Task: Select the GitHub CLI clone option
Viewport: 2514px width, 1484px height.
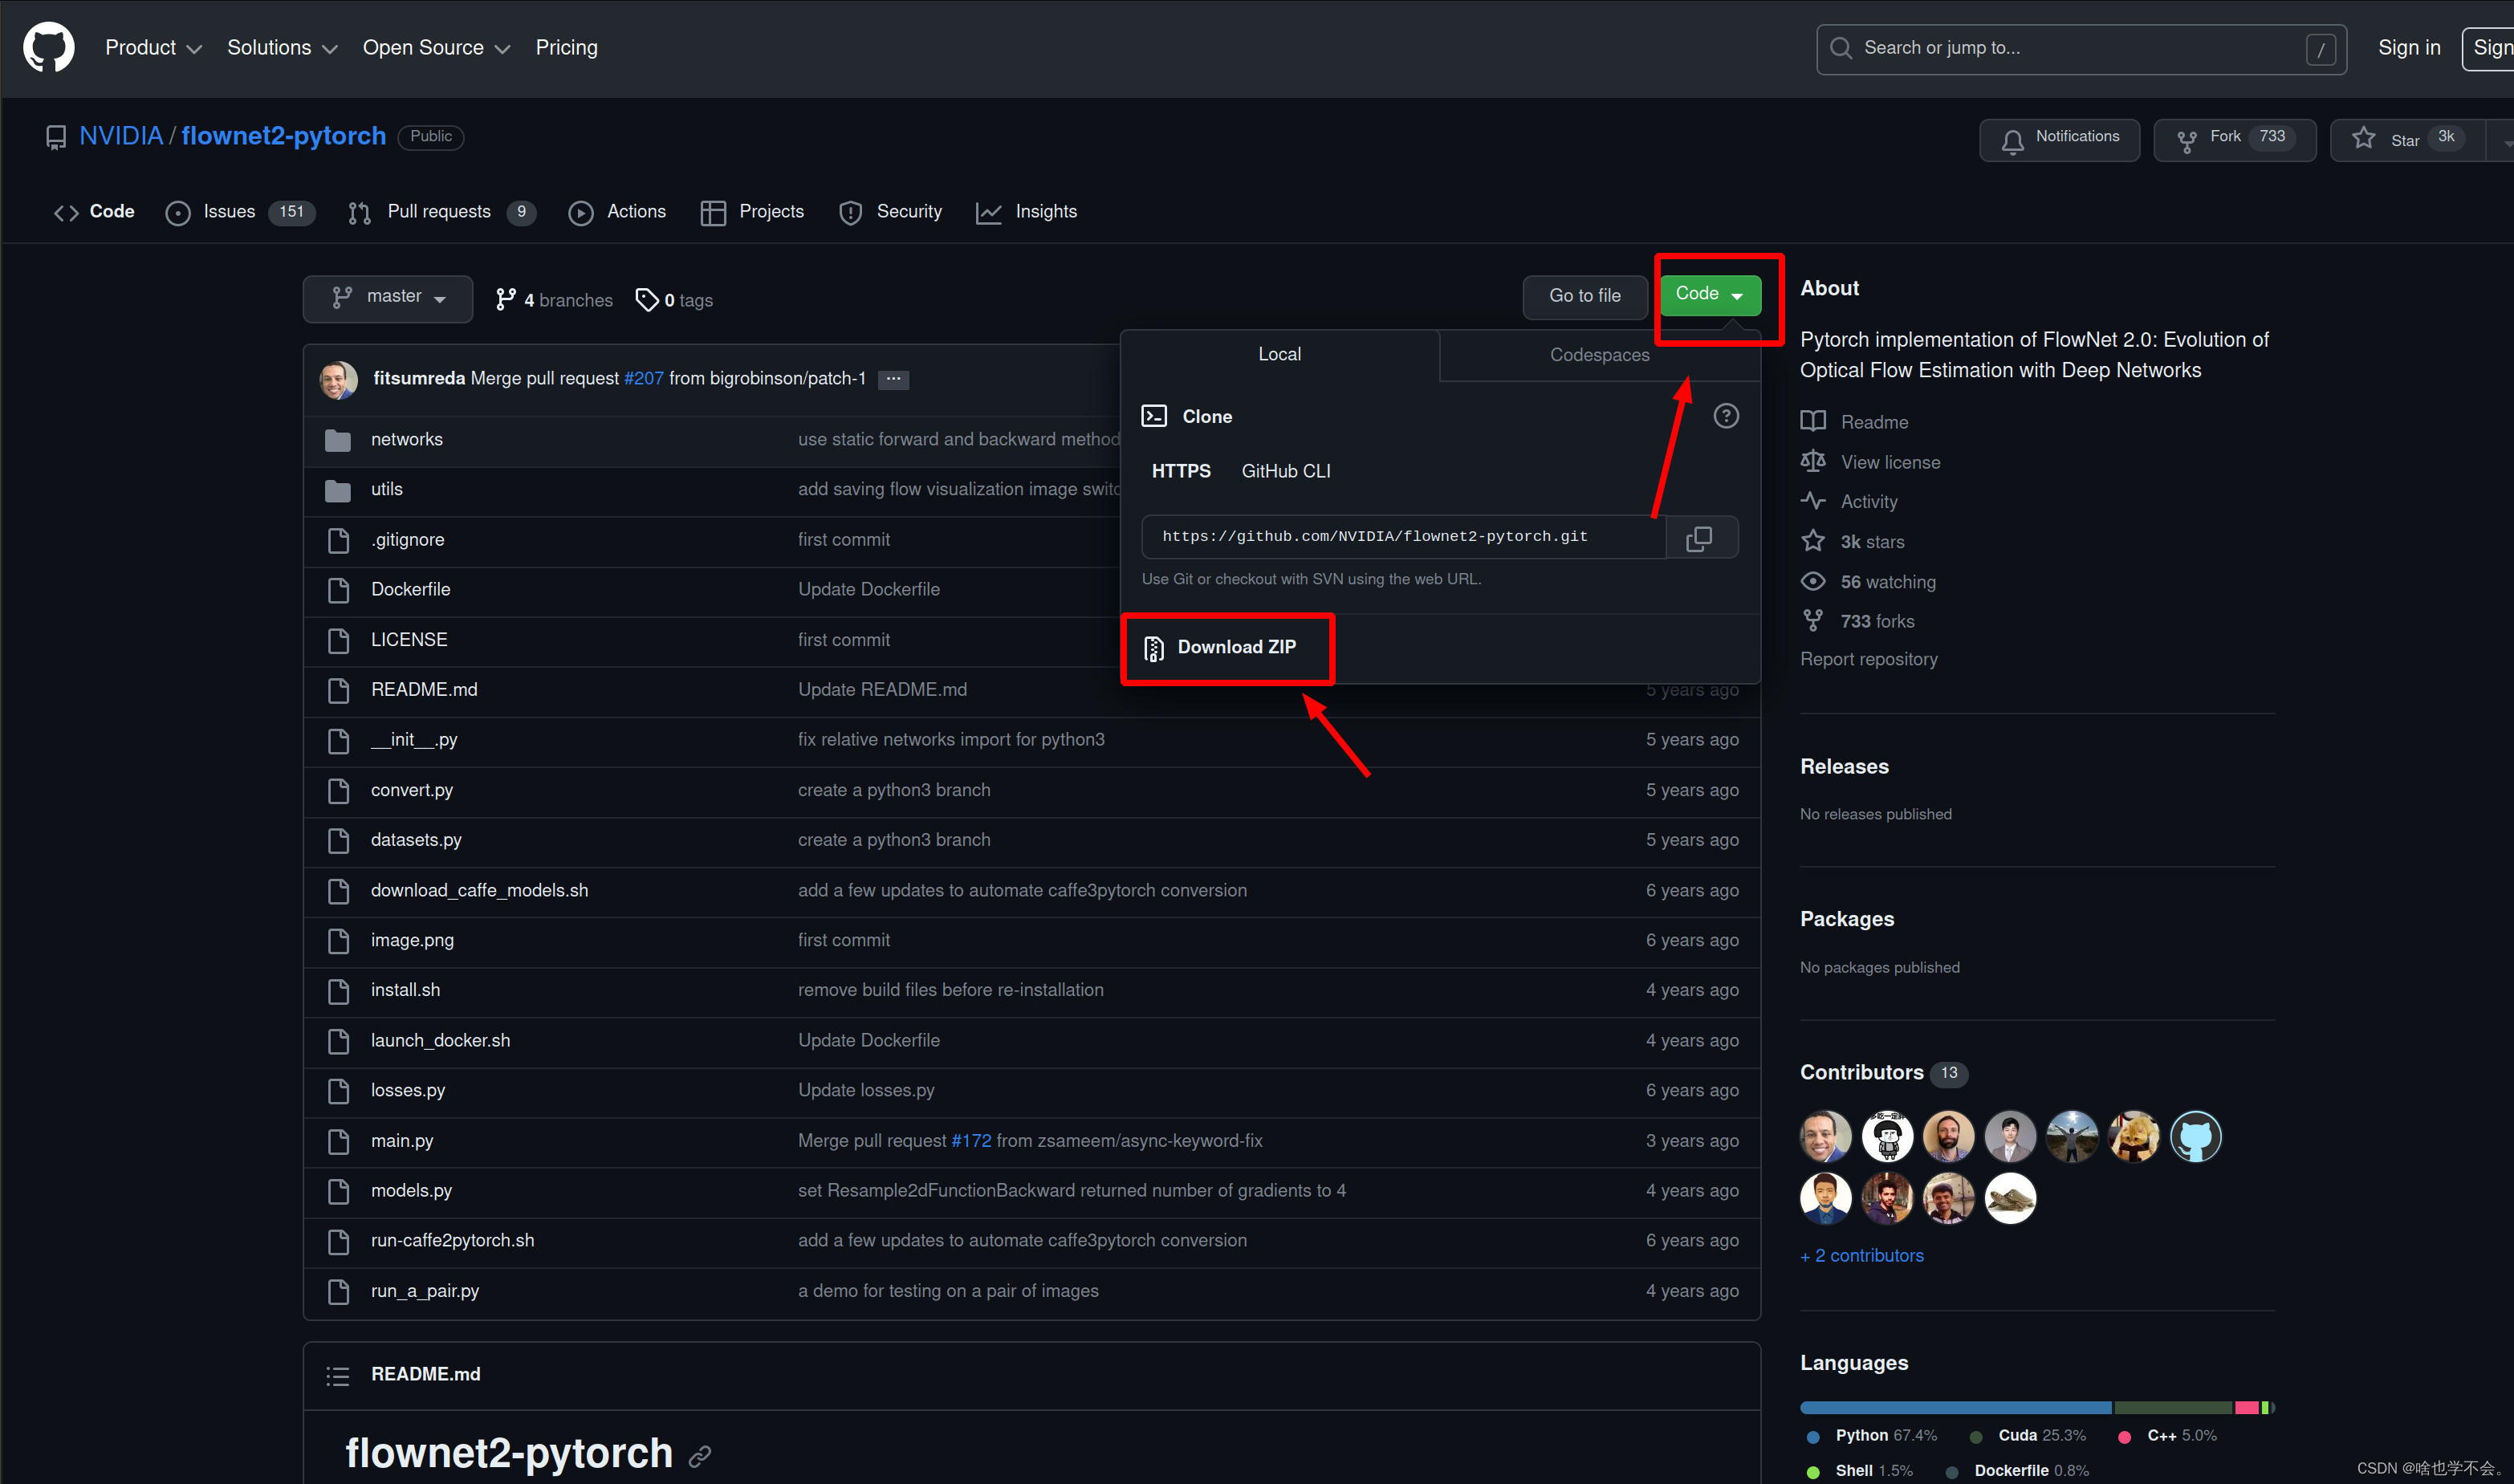Action: pos(1286,471)
